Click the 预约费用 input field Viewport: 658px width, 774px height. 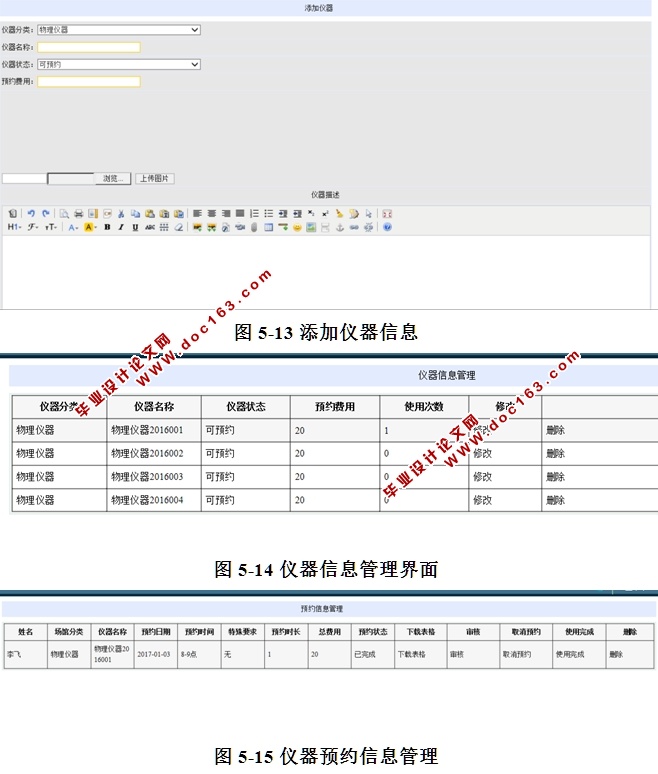pos(89,81)
